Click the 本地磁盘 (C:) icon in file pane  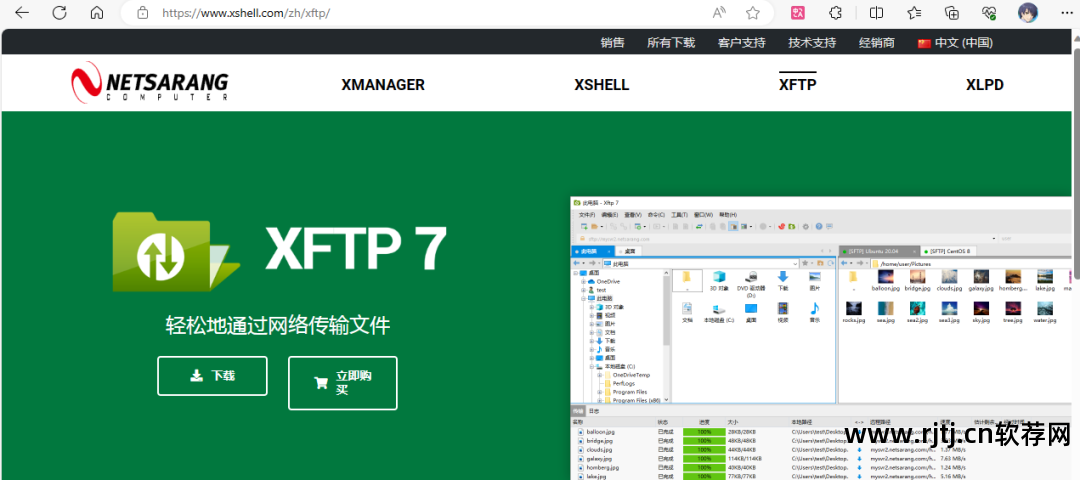[x=718, y=311]
